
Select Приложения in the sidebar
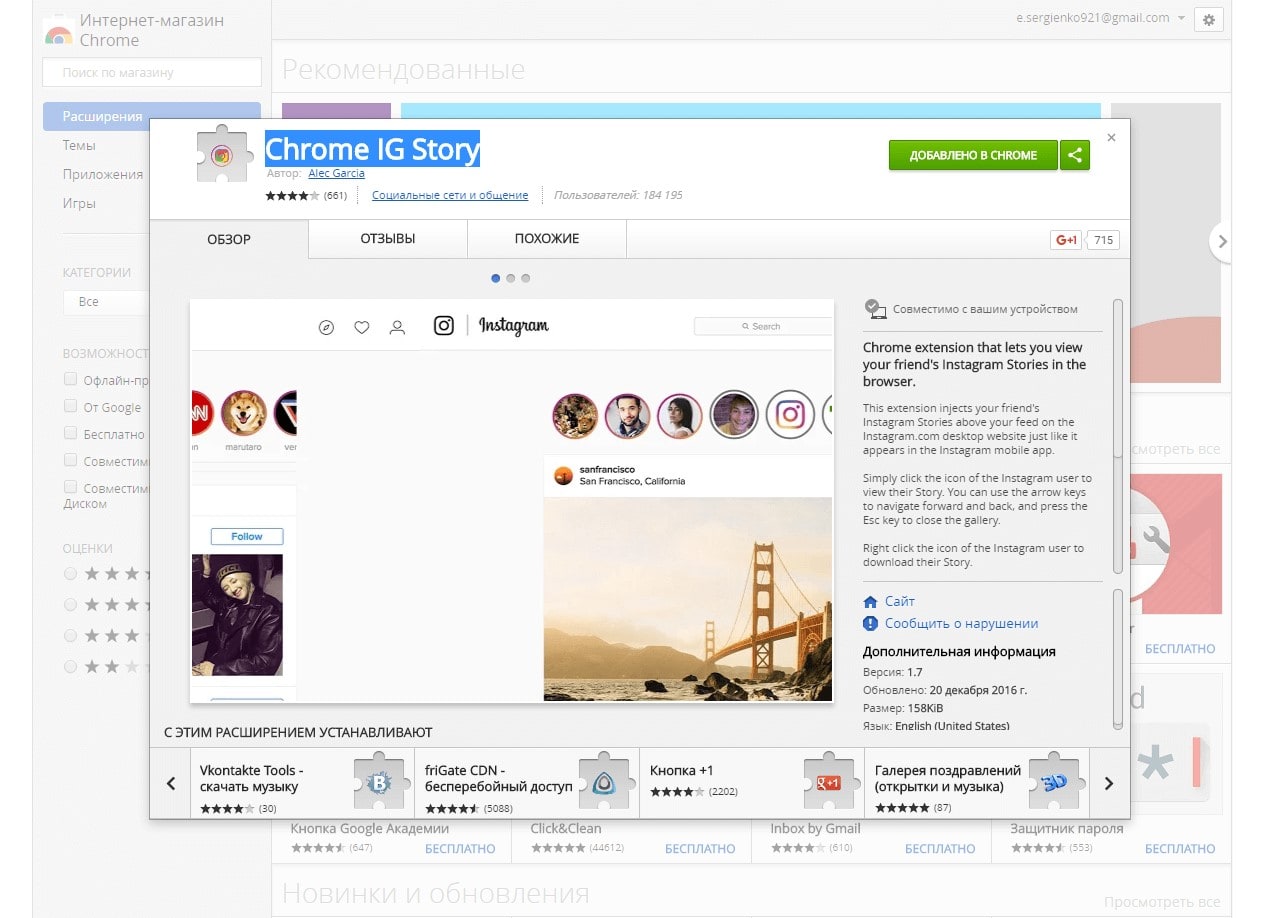(103, 174)
